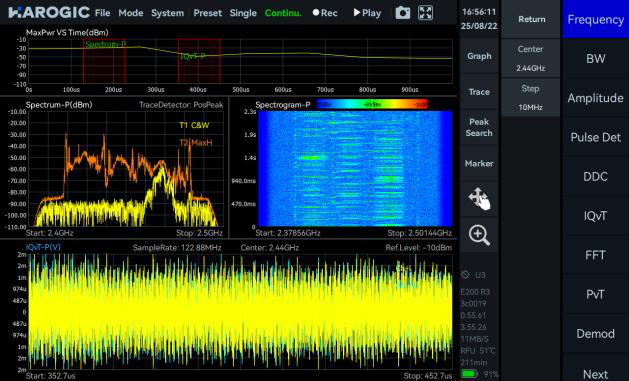Open the DDC tab
This screenshot has width=629, height=381.
[595, 176]
